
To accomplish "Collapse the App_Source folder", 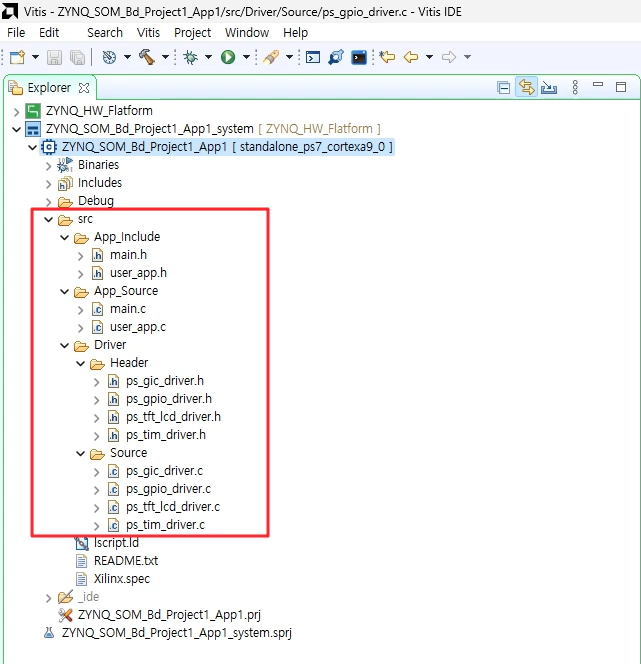I will [x=65, y=291].
